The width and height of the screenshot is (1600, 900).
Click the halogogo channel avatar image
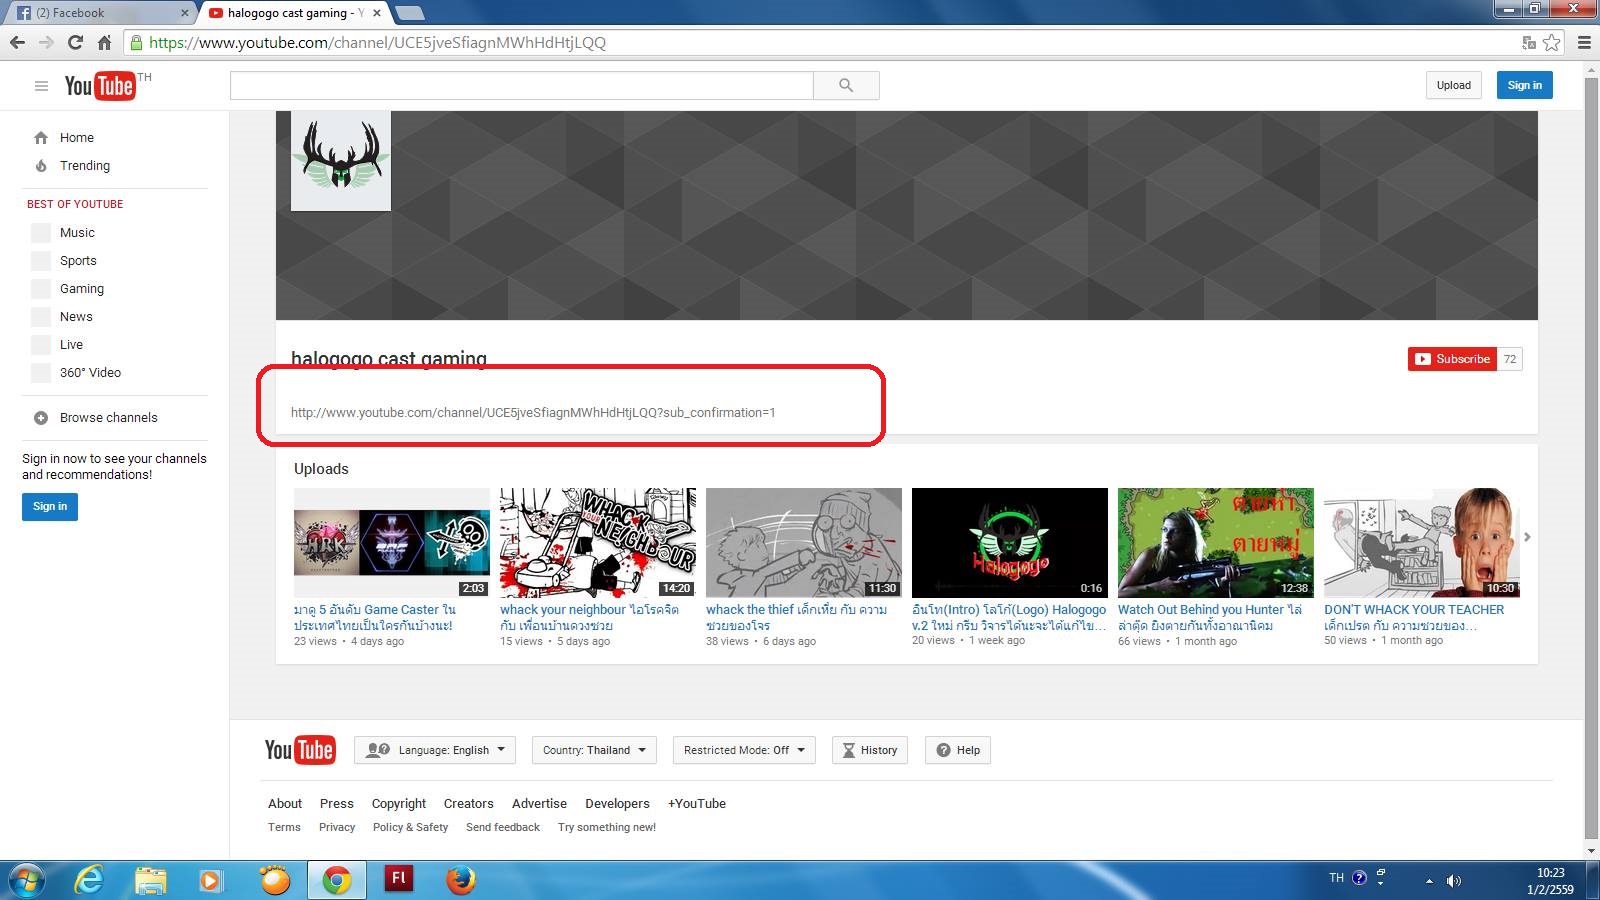coord(341,161)
